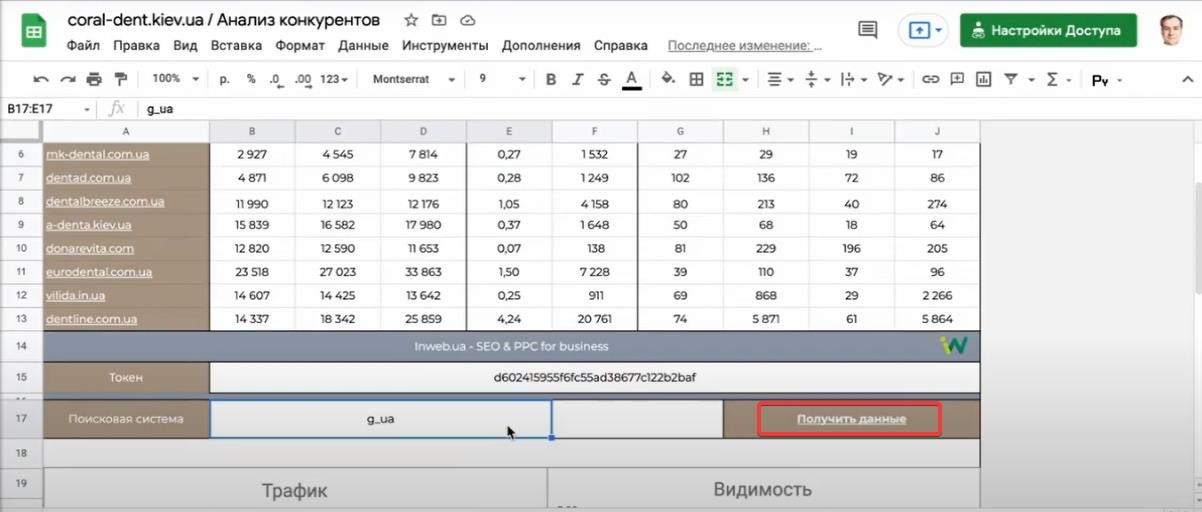Move document to folder icon
This screenshot has width=1202, height=512.
pos(439,20)
